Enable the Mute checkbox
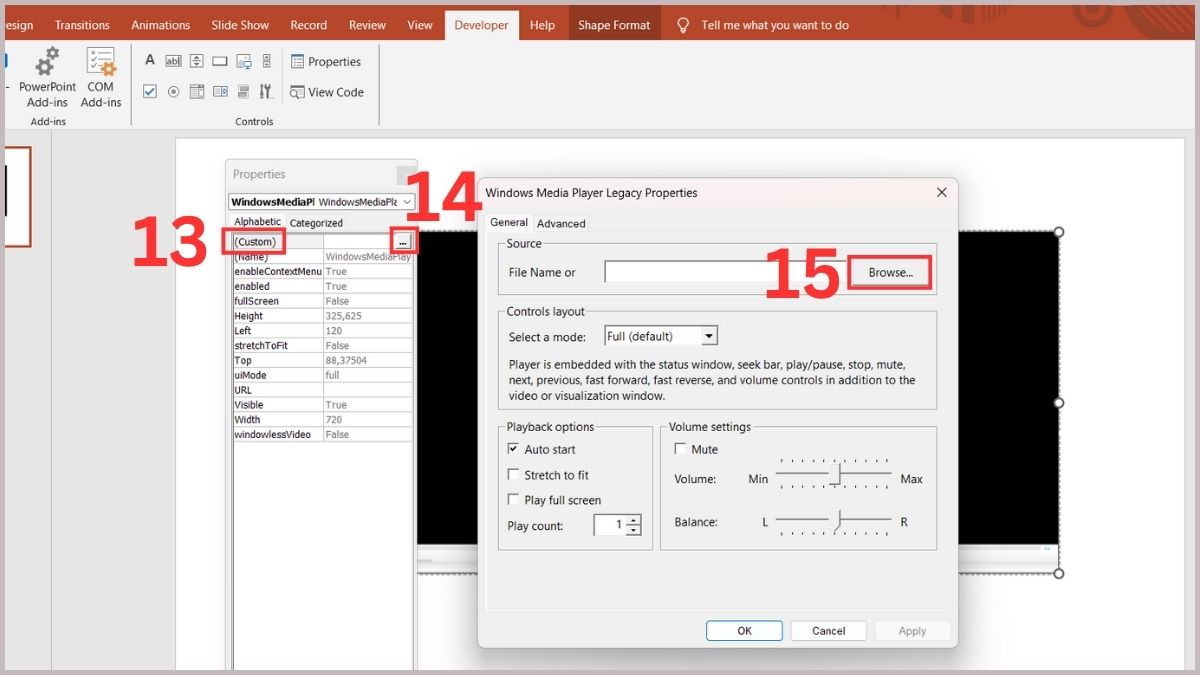Image resolution: width=1200 pixels, height=675 pixels. (x=680, y=449)
